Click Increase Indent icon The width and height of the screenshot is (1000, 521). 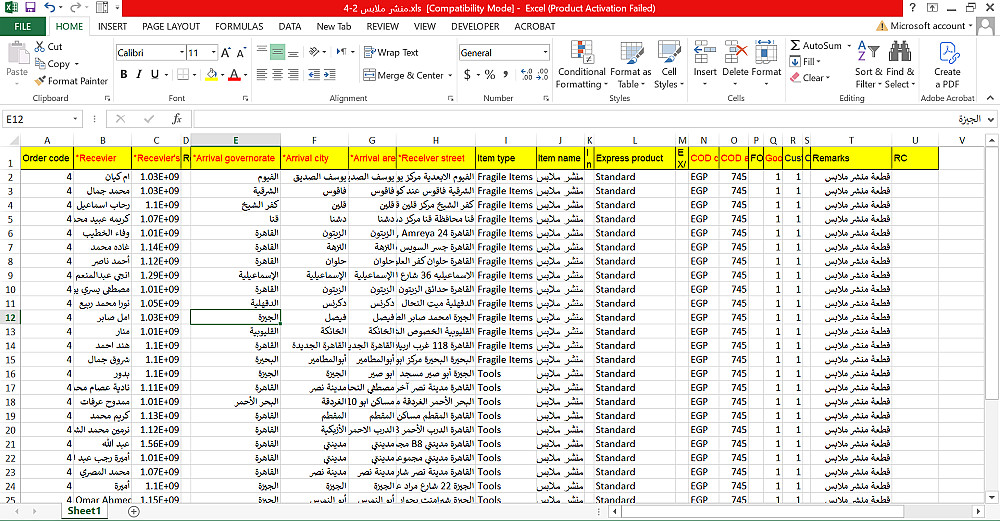coord(330,75)
